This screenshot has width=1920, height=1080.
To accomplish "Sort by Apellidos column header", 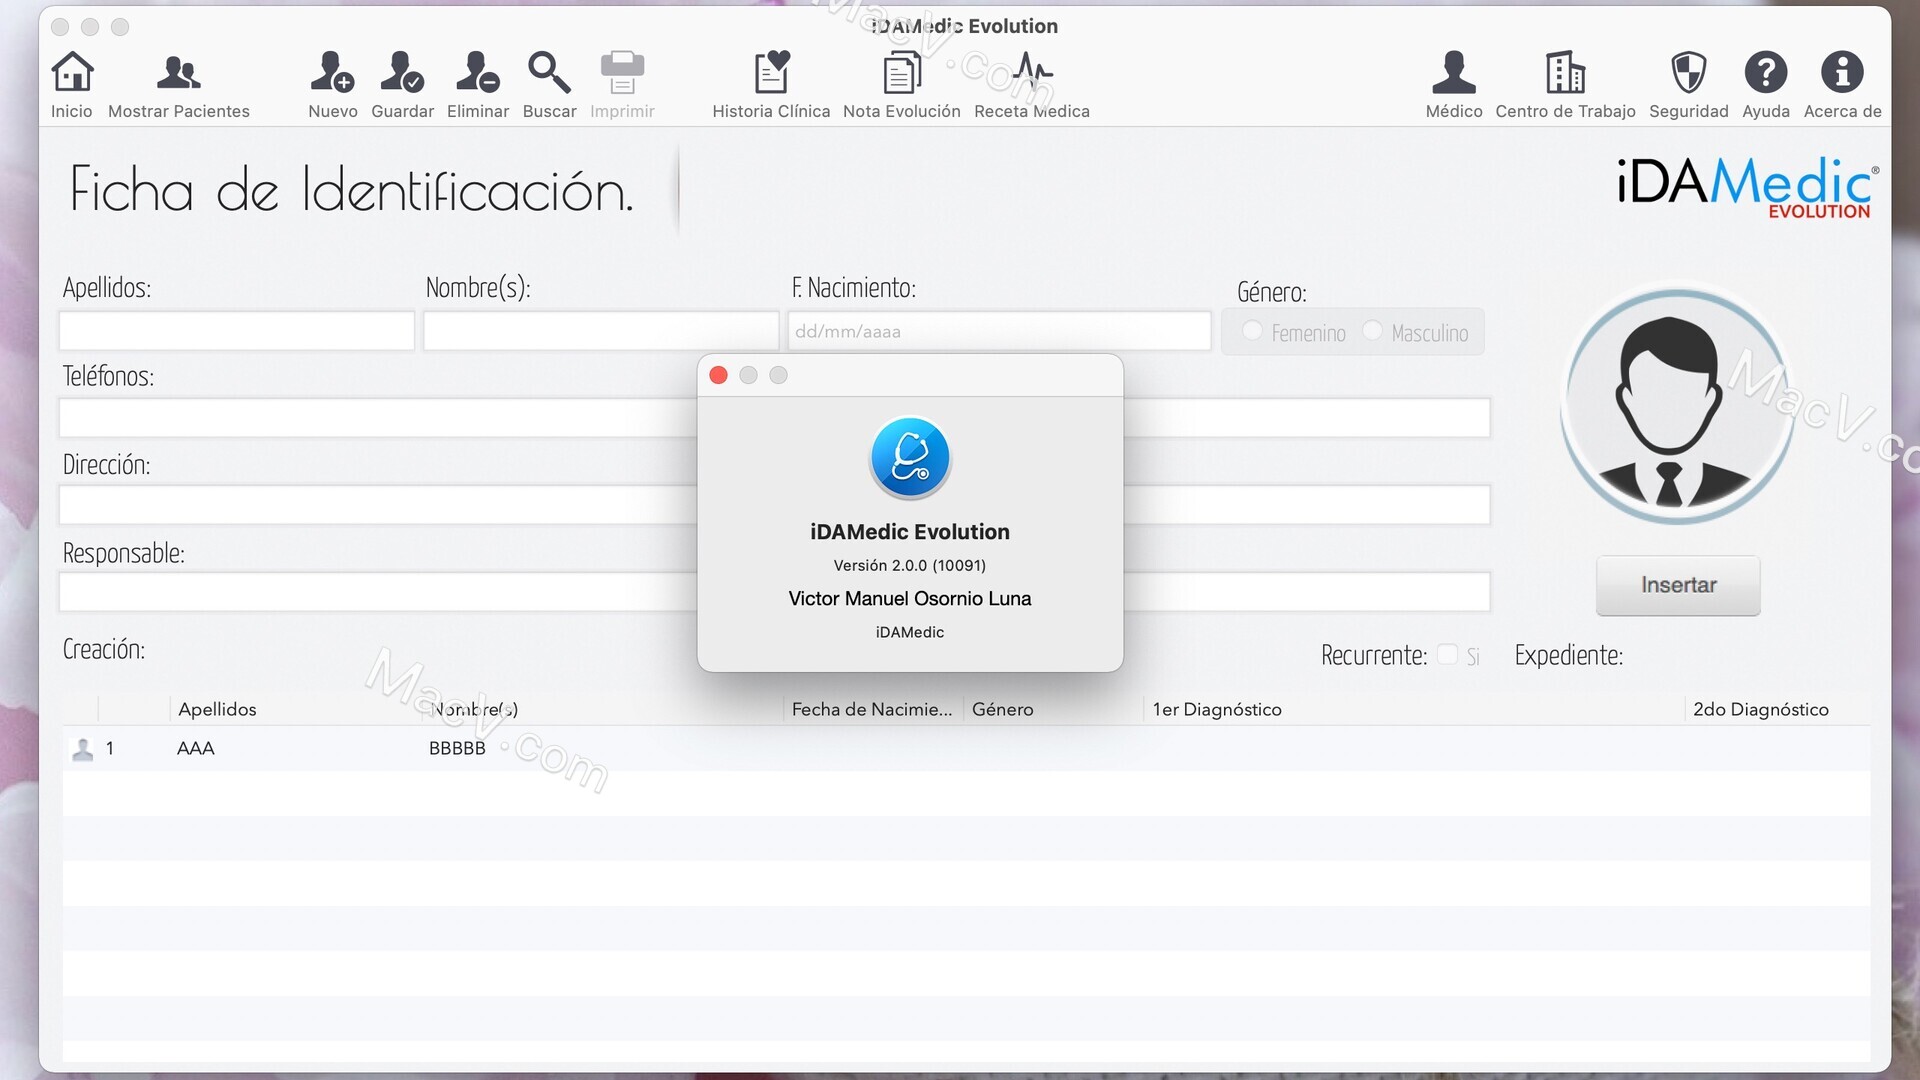I will pyautogui.click(x=217, y=709).
